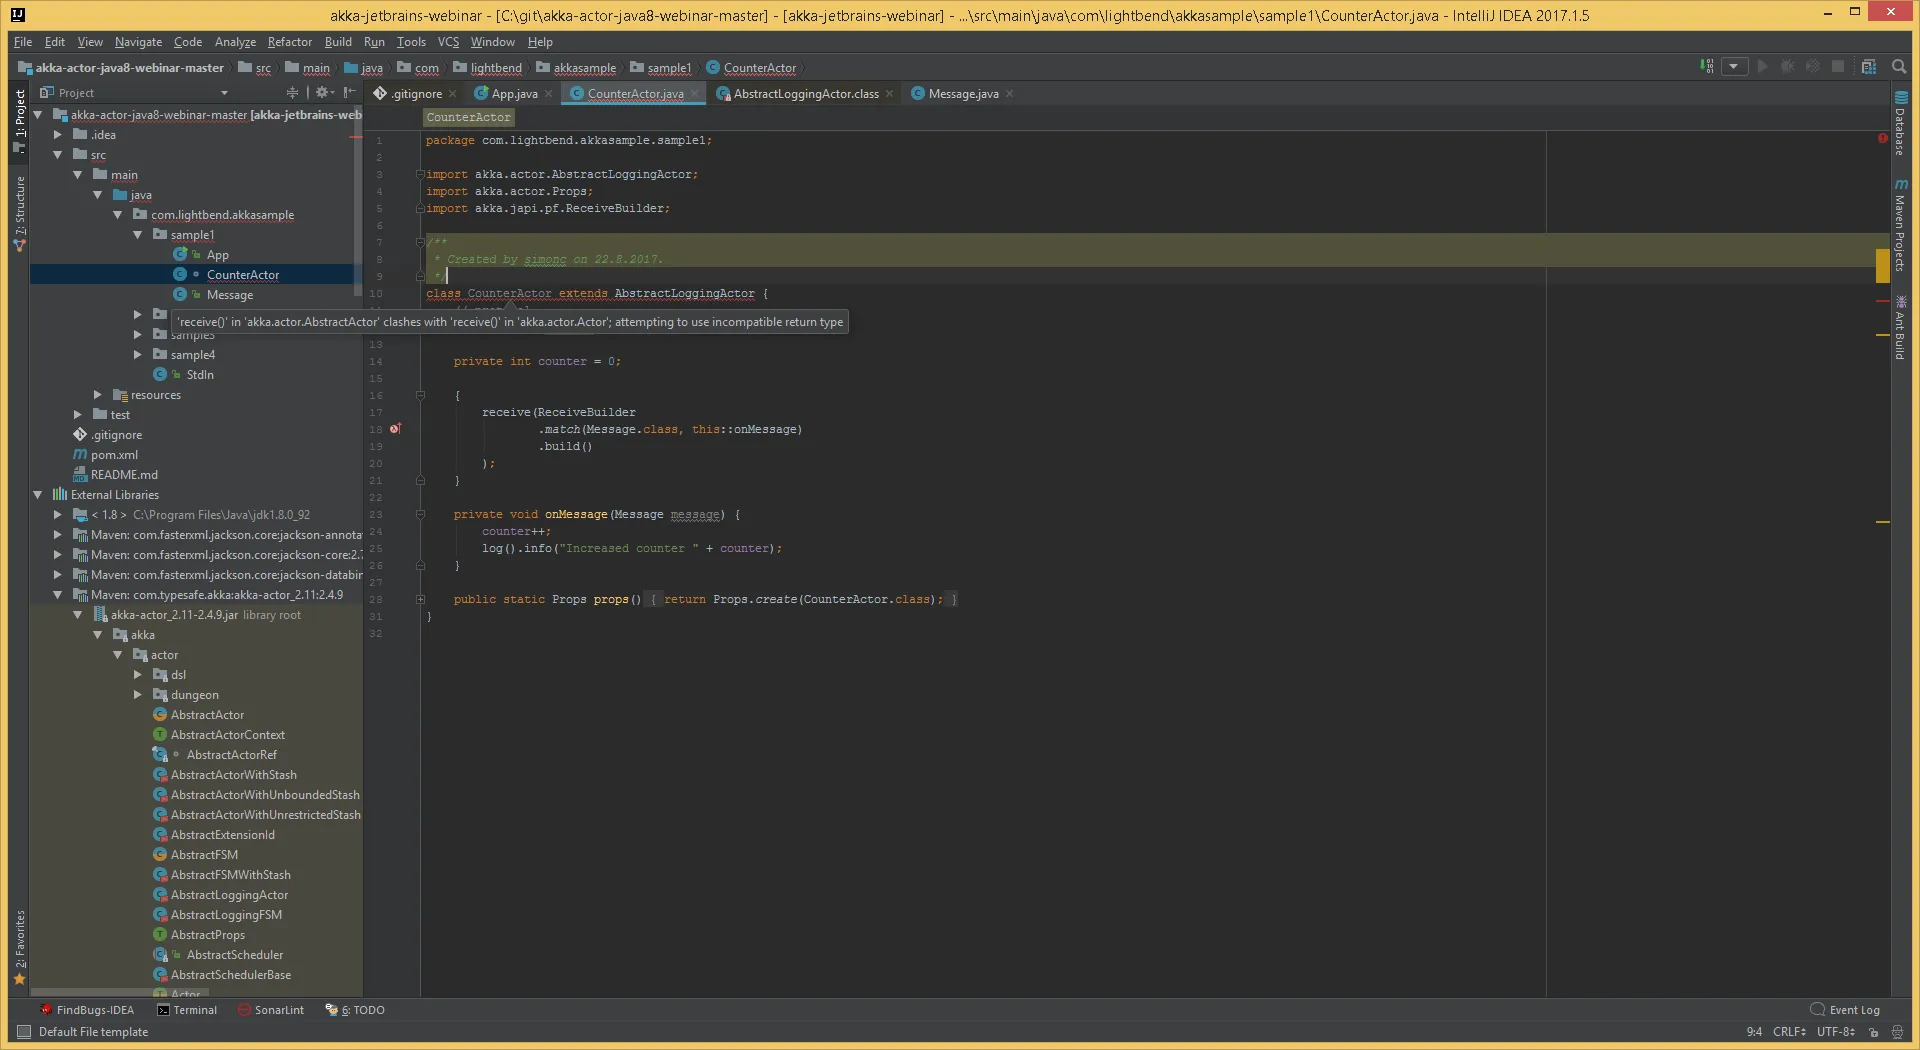Click the Hector inspector icon in status bar
1920x1050 pixels.
tap(1897, 1032)
